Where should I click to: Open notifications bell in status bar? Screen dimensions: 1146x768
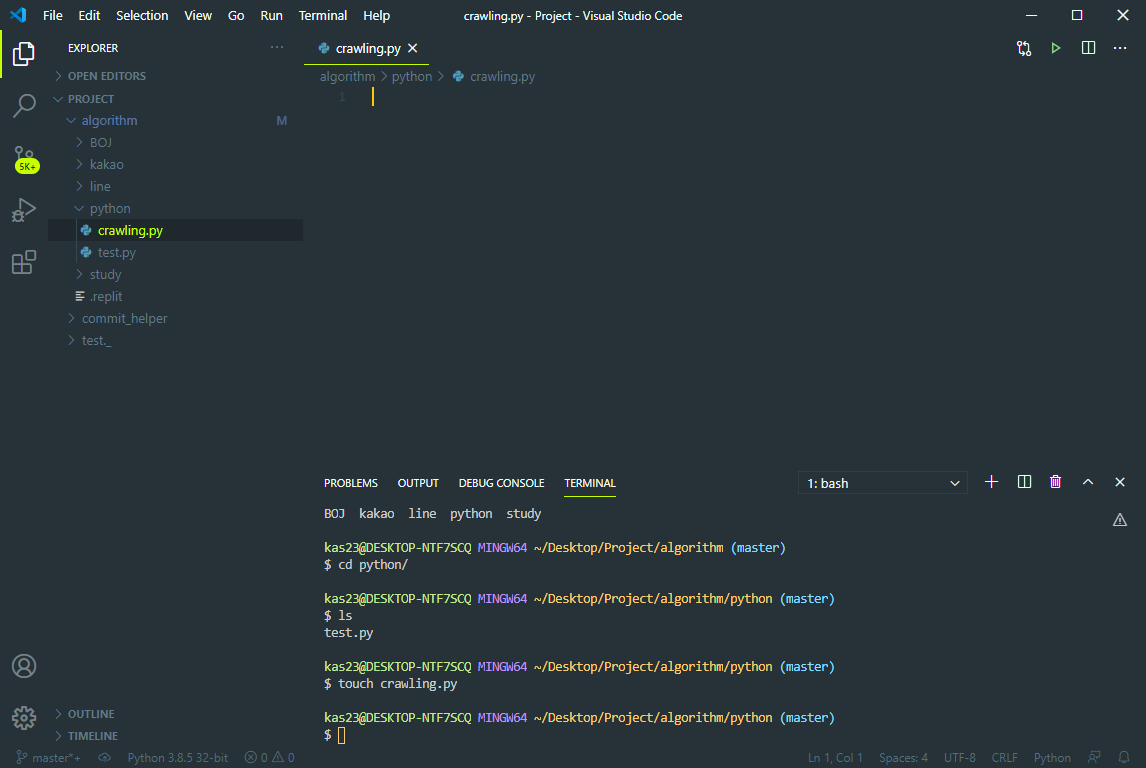click(1124, 757)
